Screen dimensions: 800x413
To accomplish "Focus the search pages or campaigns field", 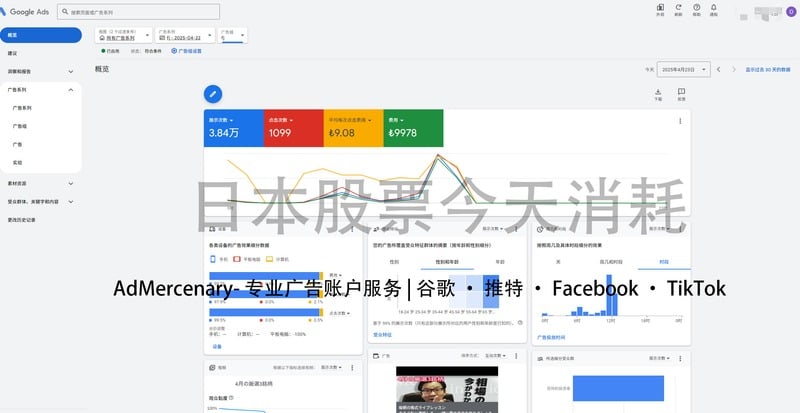I will tap(138, 11).
